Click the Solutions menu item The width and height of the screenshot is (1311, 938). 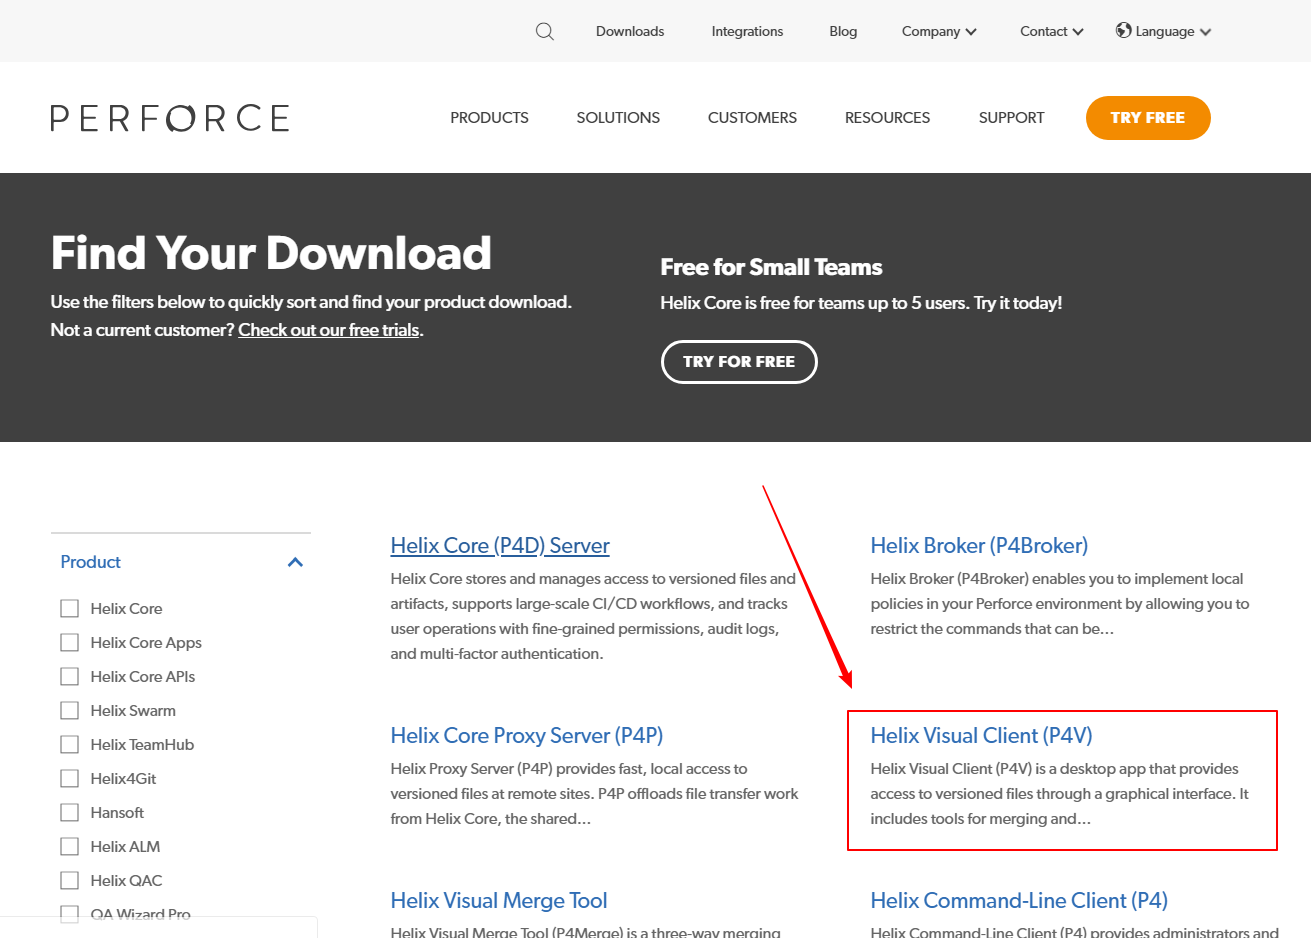click(617, 117)
